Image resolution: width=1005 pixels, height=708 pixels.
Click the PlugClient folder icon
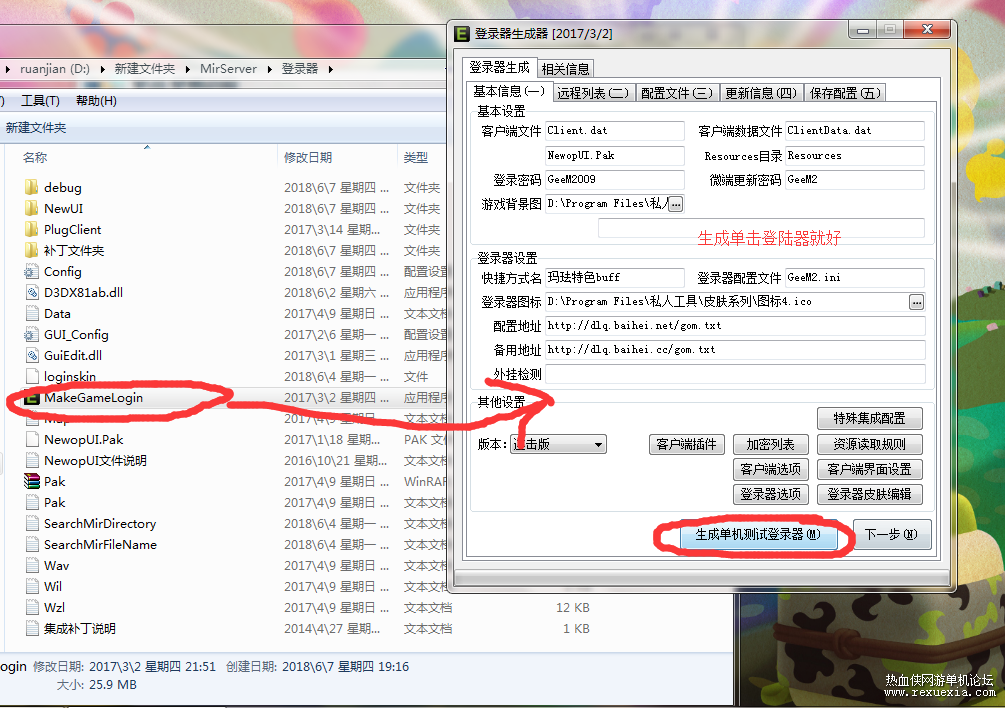click(x=31, y=229)
